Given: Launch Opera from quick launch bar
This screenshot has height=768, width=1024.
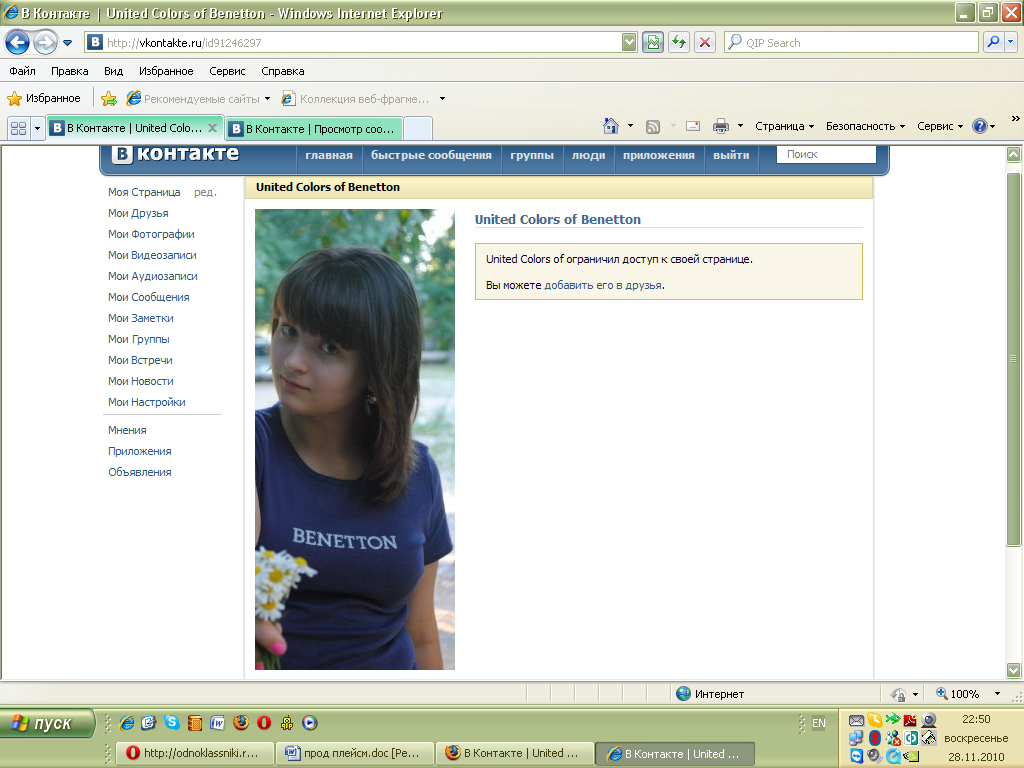Looking at the screenshot, I should pyautogui.click(x=264, y=722).
